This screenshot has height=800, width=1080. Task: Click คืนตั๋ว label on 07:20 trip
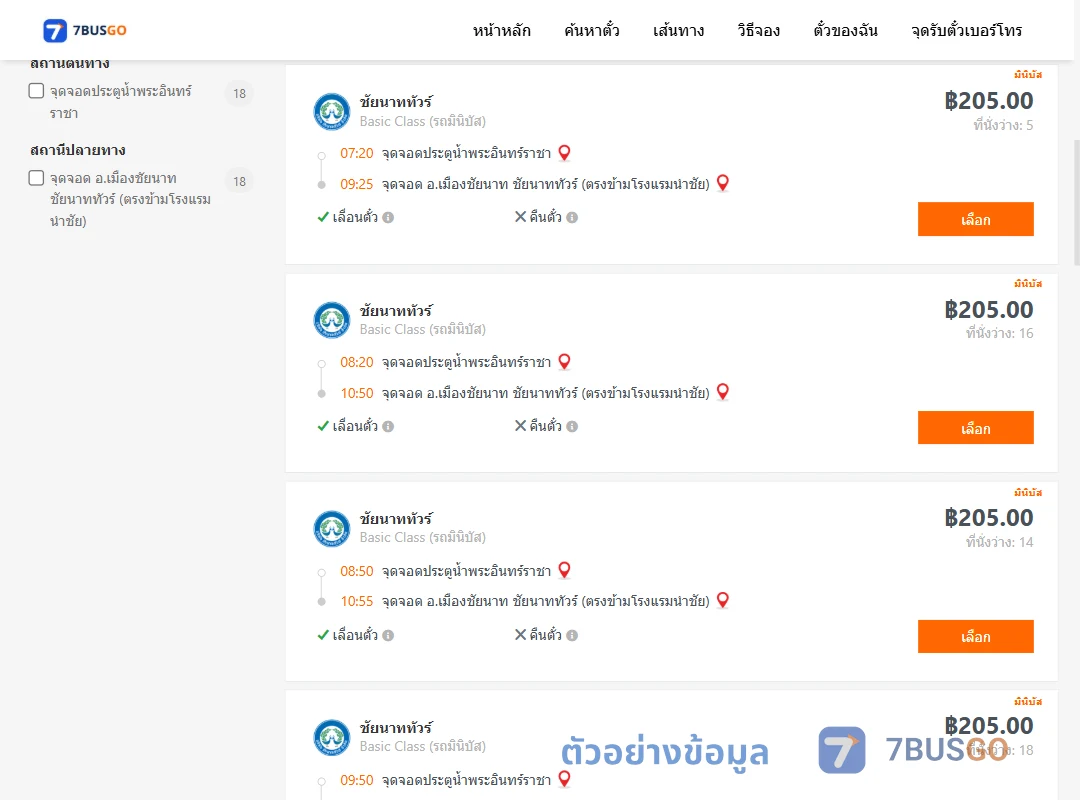pyautogui.click(x=546, y=217)
